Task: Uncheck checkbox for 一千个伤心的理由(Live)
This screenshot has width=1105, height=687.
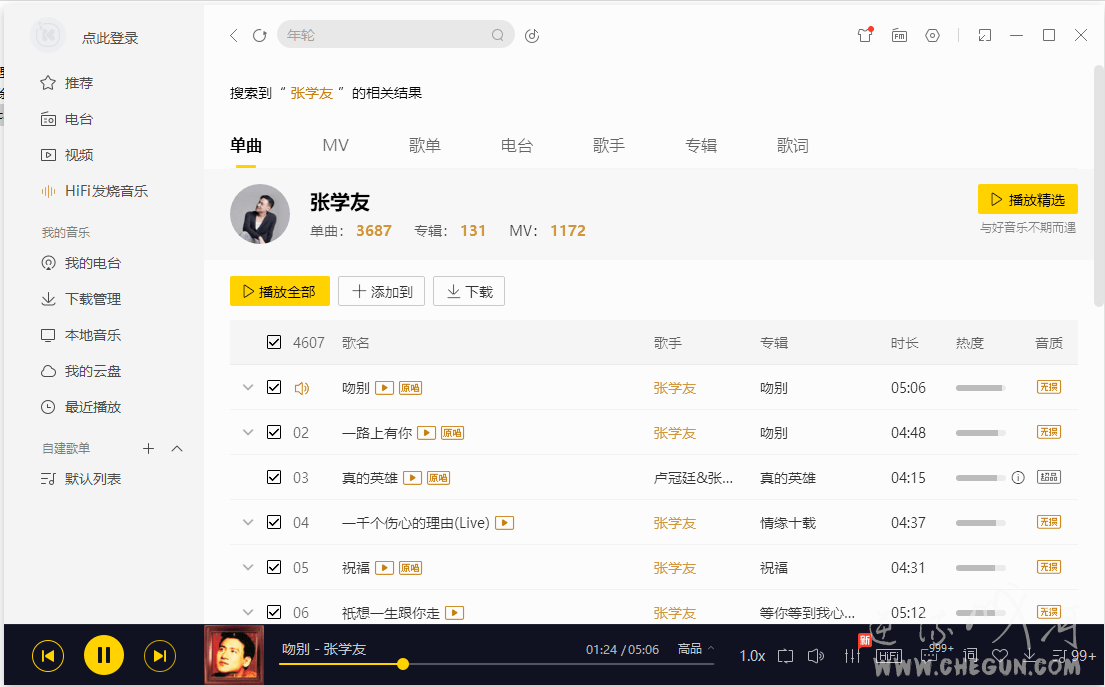Action: (274, 523)
